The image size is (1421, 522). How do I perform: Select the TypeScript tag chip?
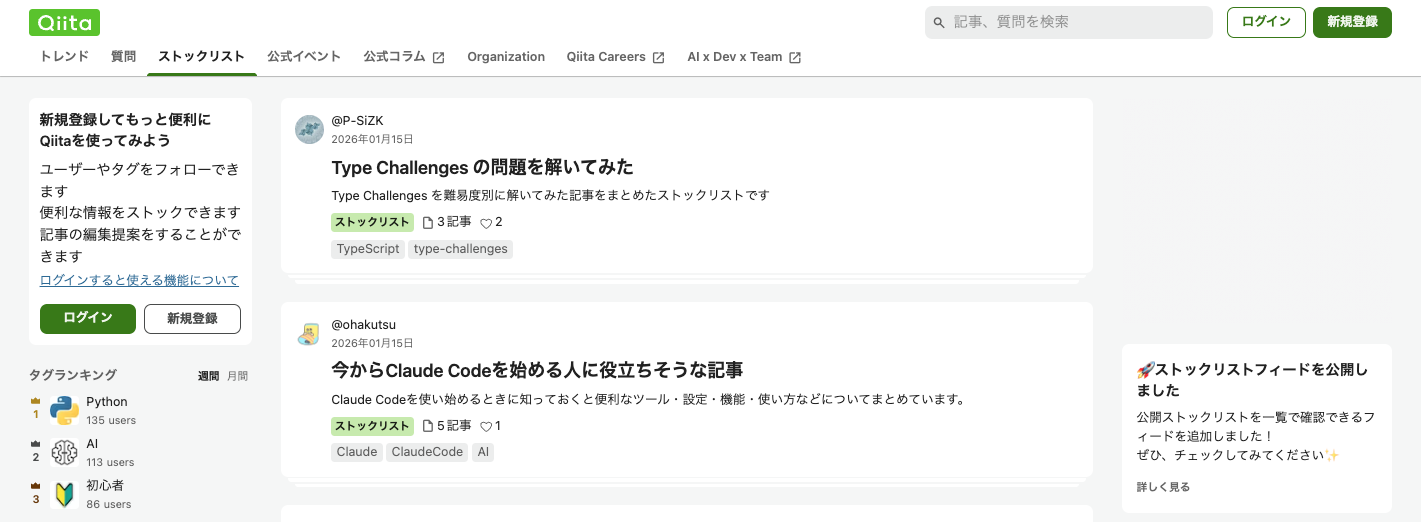pyautogui.click(x=367, y=249)
